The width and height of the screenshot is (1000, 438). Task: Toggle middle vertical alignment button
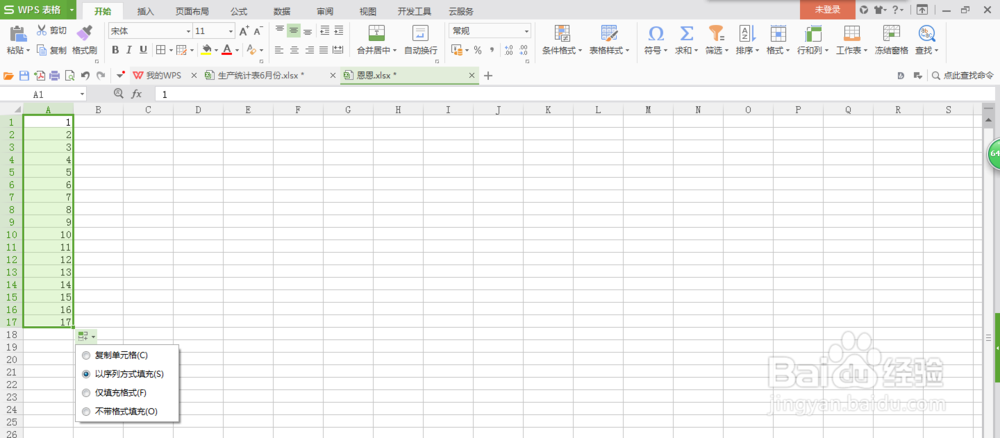(293, 31)
